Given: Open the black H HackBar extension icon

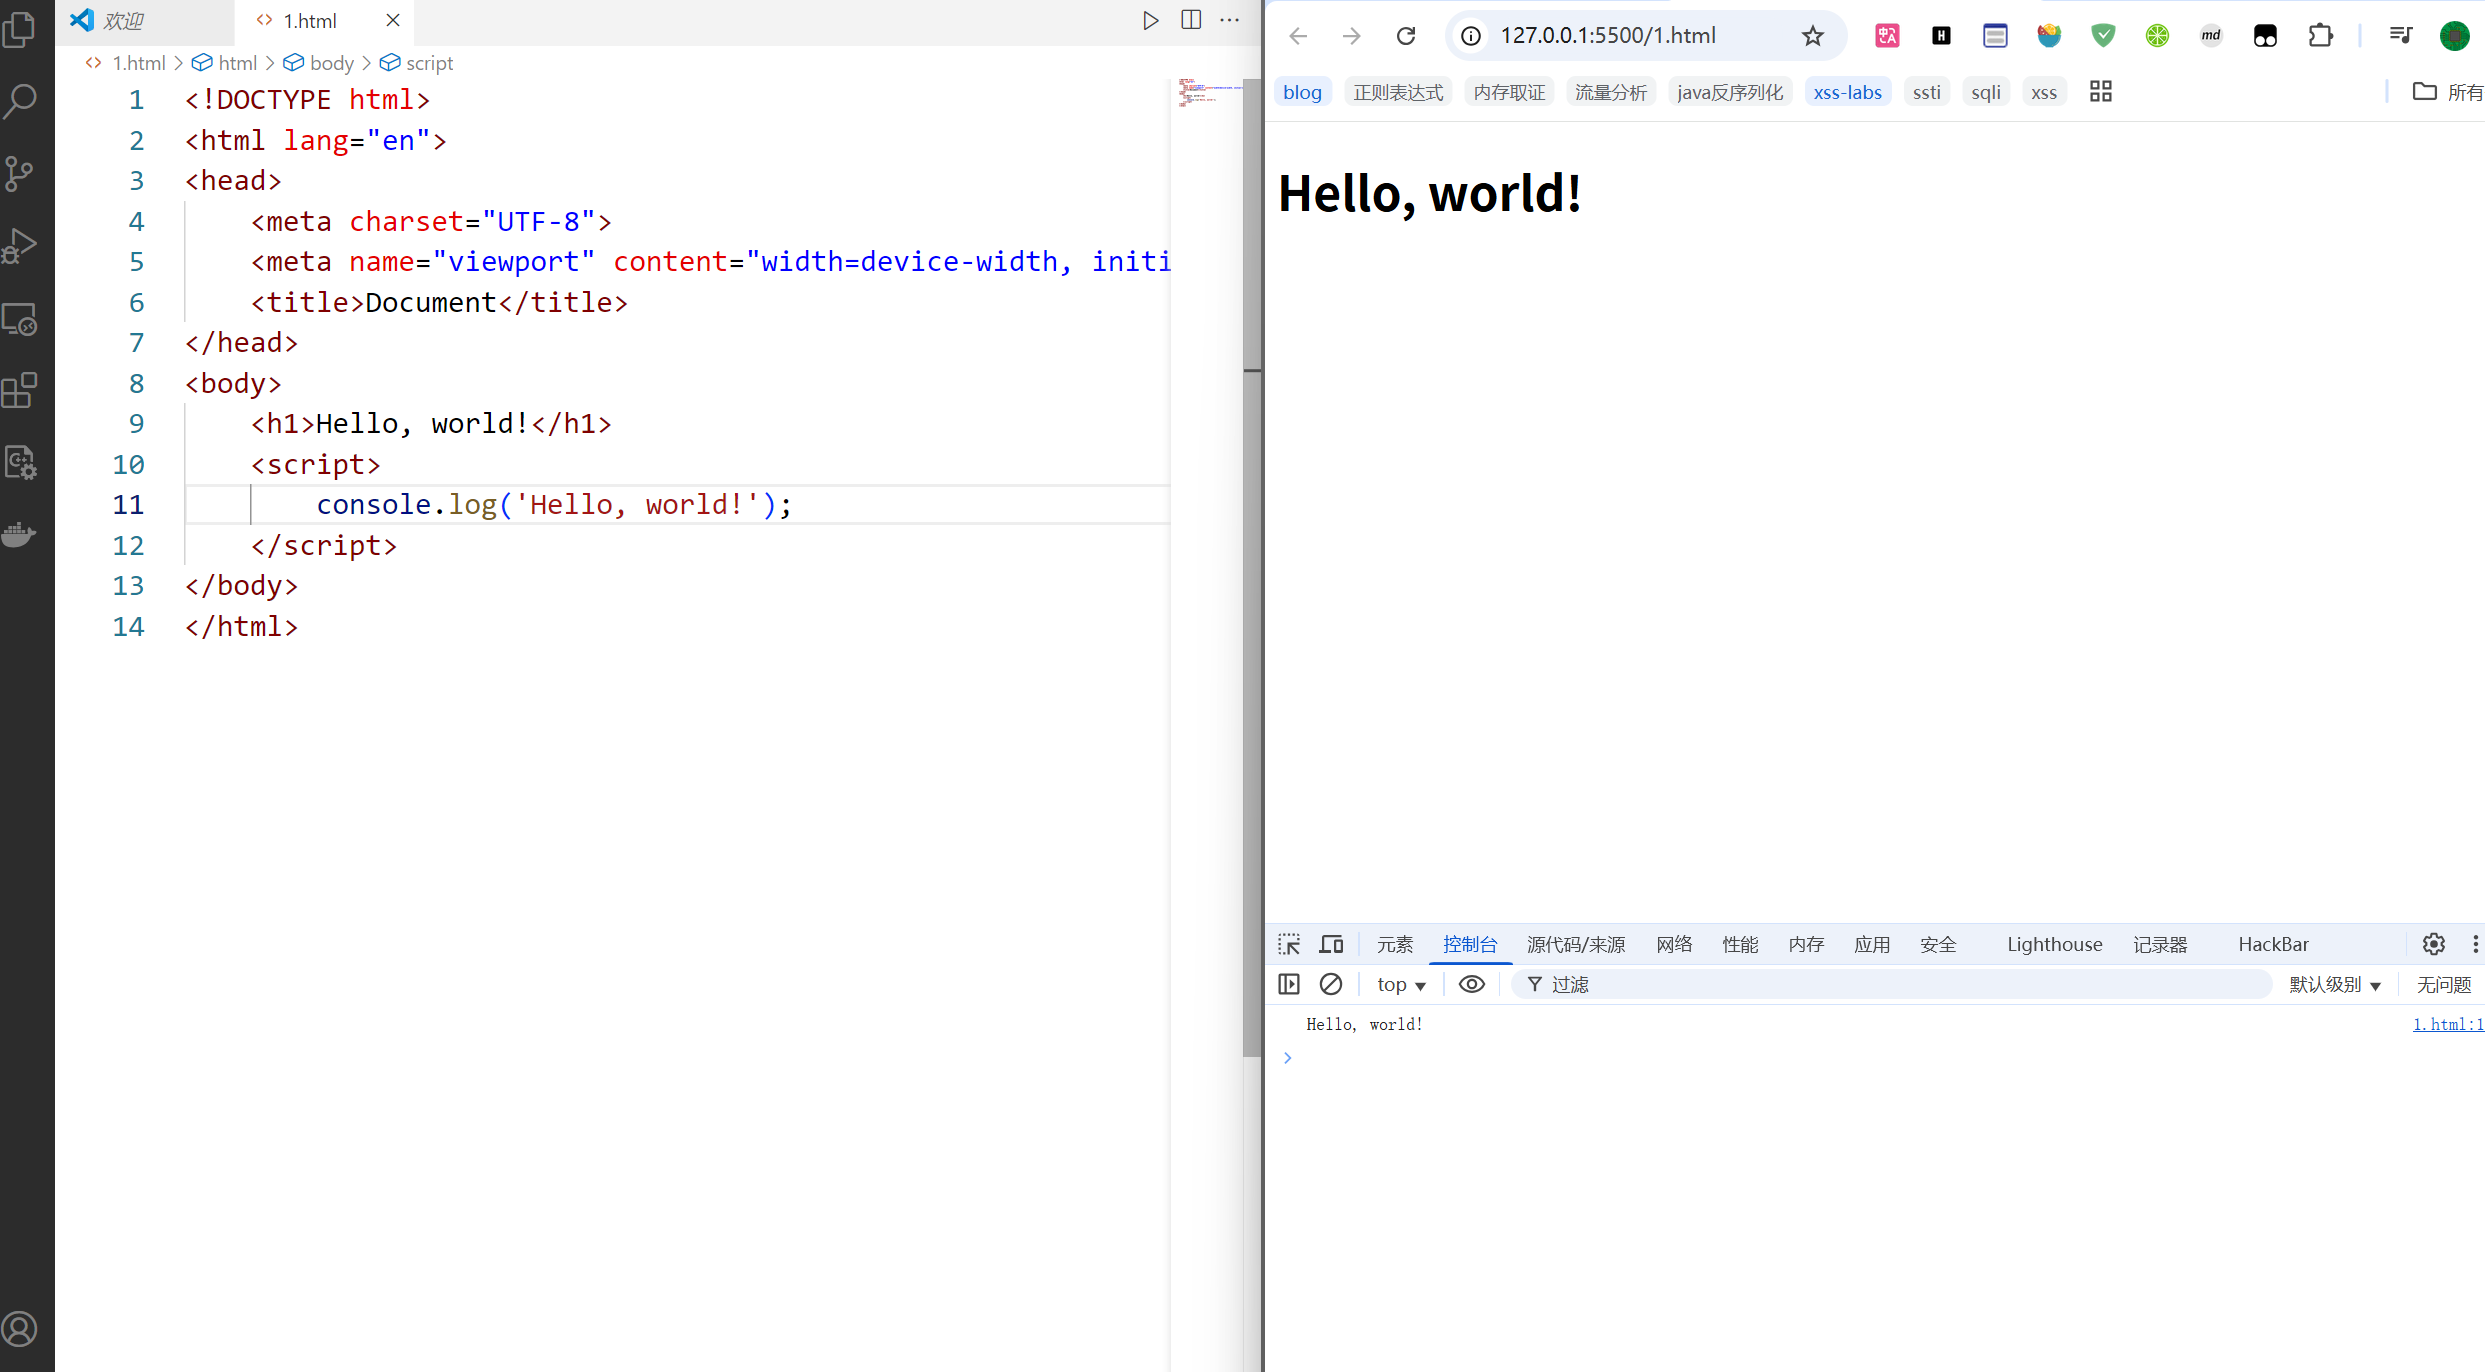Looking at the screenshot, I should coord(1941,36).
